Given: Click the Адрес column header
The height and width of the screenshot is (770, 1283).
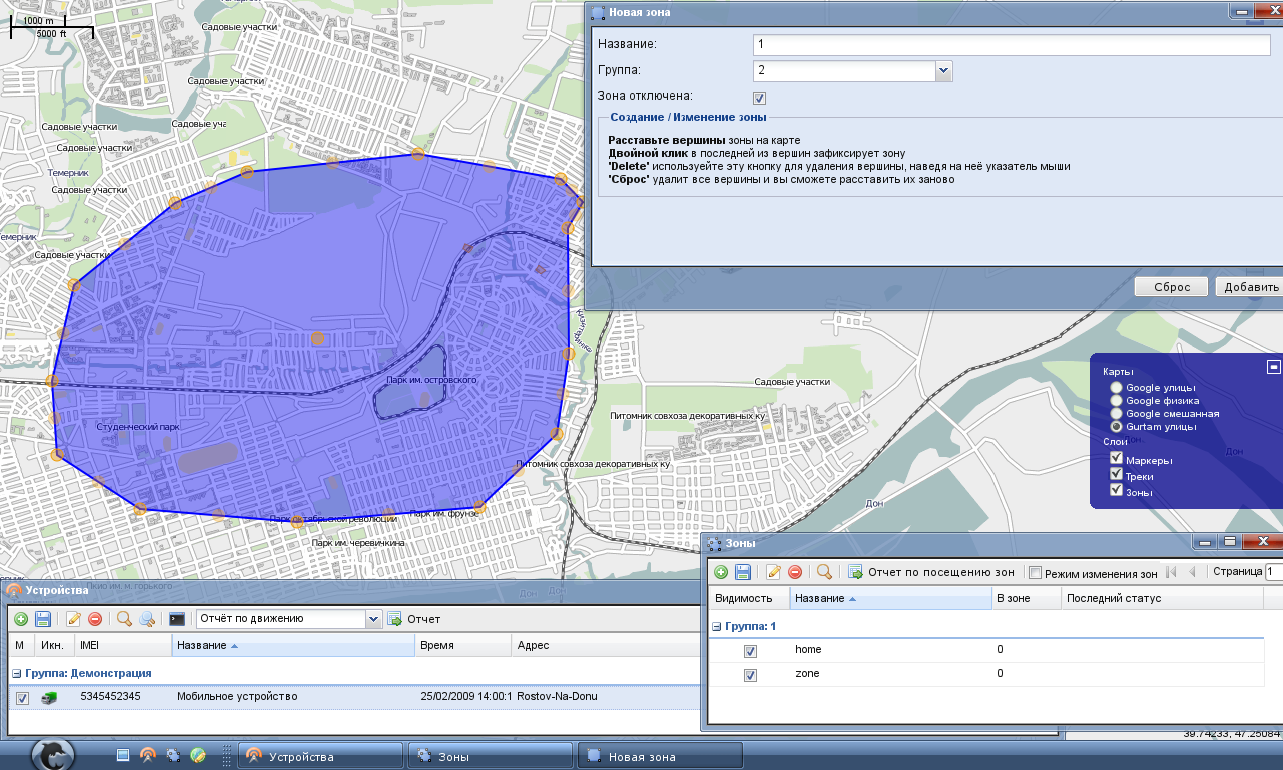Looking at the screenshot, I should pyautogui.click(x=606, y=645).
